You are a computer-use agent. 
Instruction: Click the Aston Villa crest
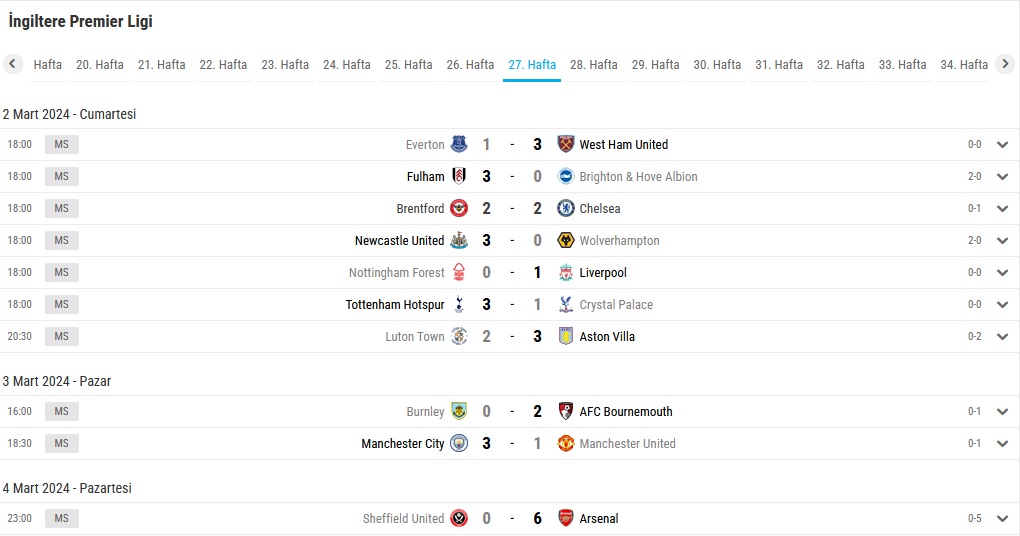[x=566, y=336]
